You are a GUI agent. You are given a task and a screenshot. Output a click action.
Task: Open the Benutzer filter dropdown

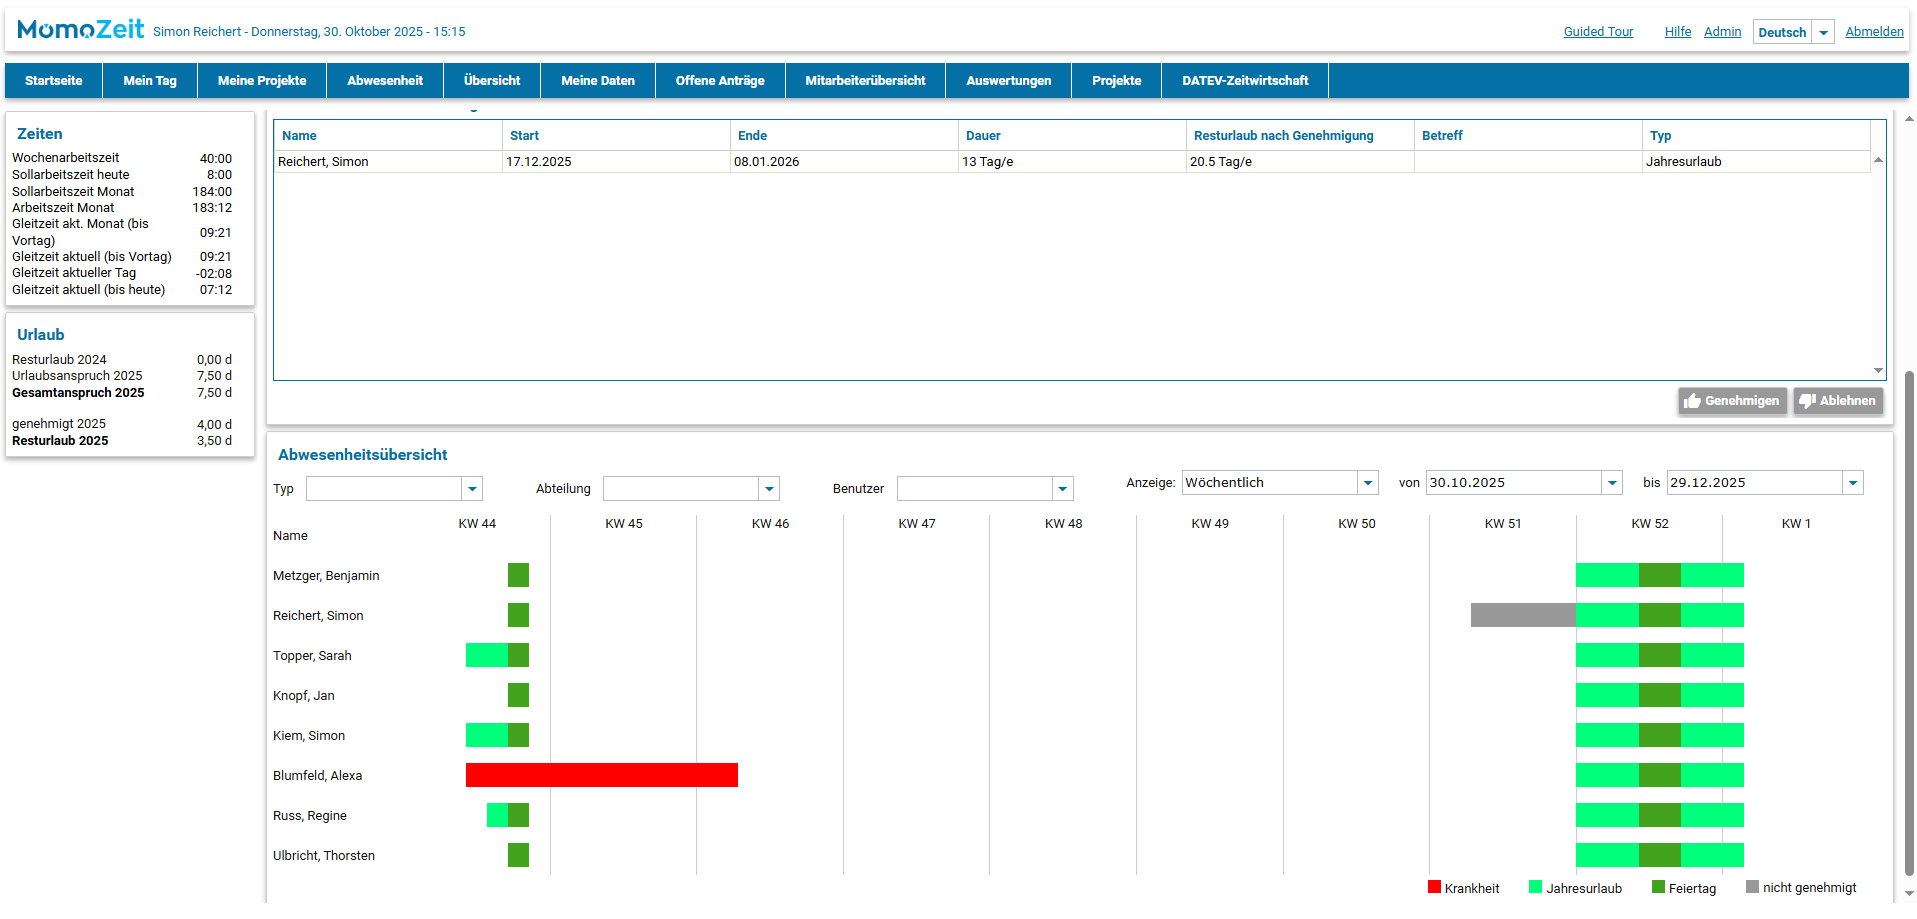pyautogui.click(x=1063, y=489)
